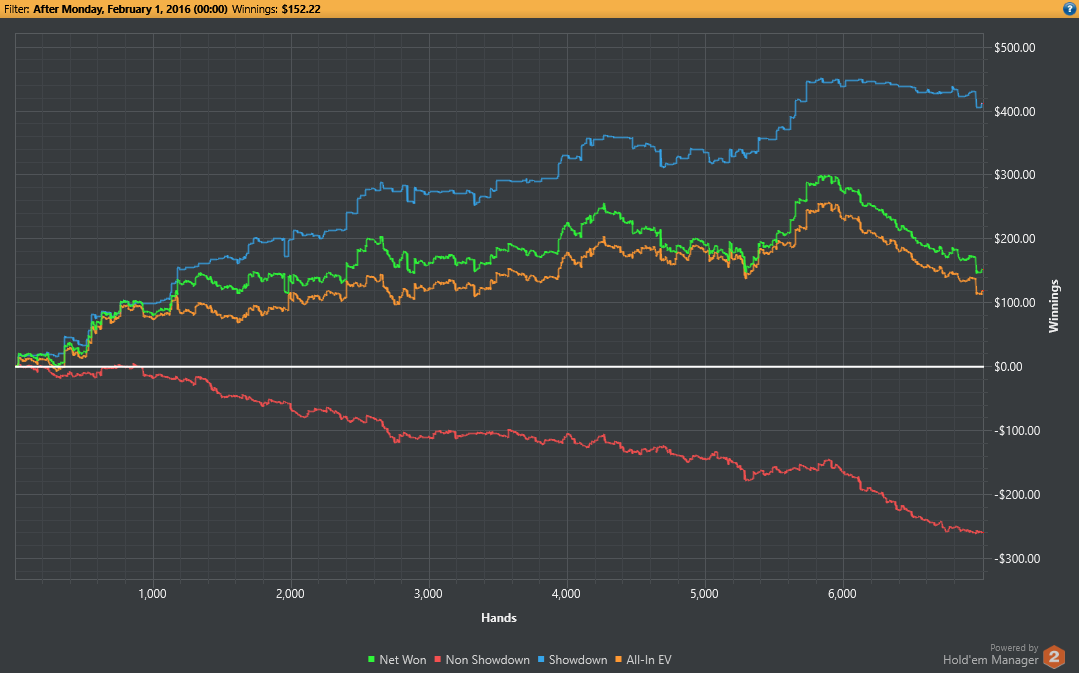Click the 6,000 hands x-axis label
The image size is (1079, 673).
pyautogui.click(x=842, y=593)
